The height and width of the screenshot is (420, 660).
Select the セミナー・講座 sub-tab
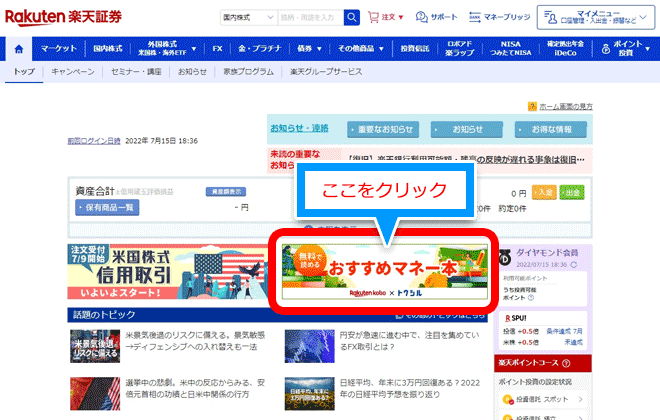pyautogui.click(x=136, y=72)
